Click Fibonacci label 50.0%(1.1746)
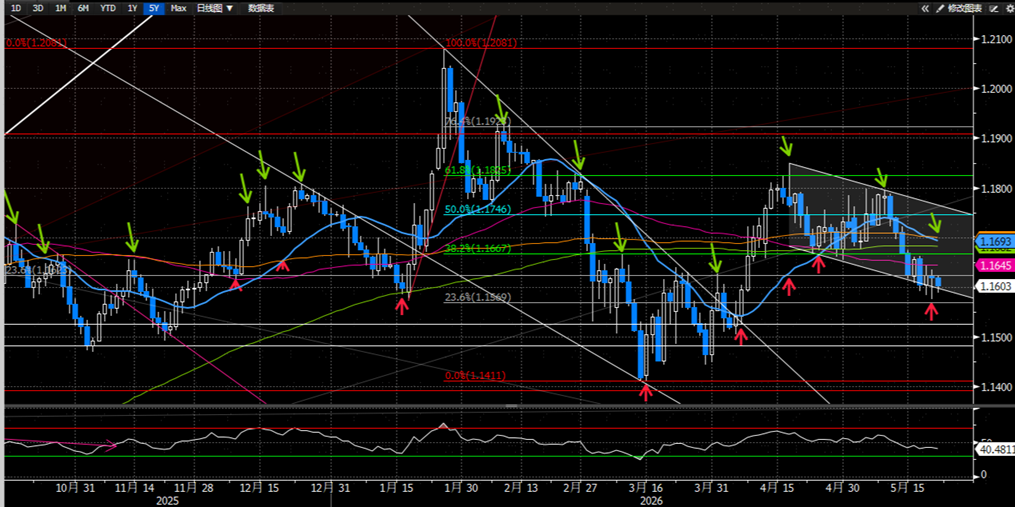Screen dimensions: 1015x507 click(x=476, y=210)
